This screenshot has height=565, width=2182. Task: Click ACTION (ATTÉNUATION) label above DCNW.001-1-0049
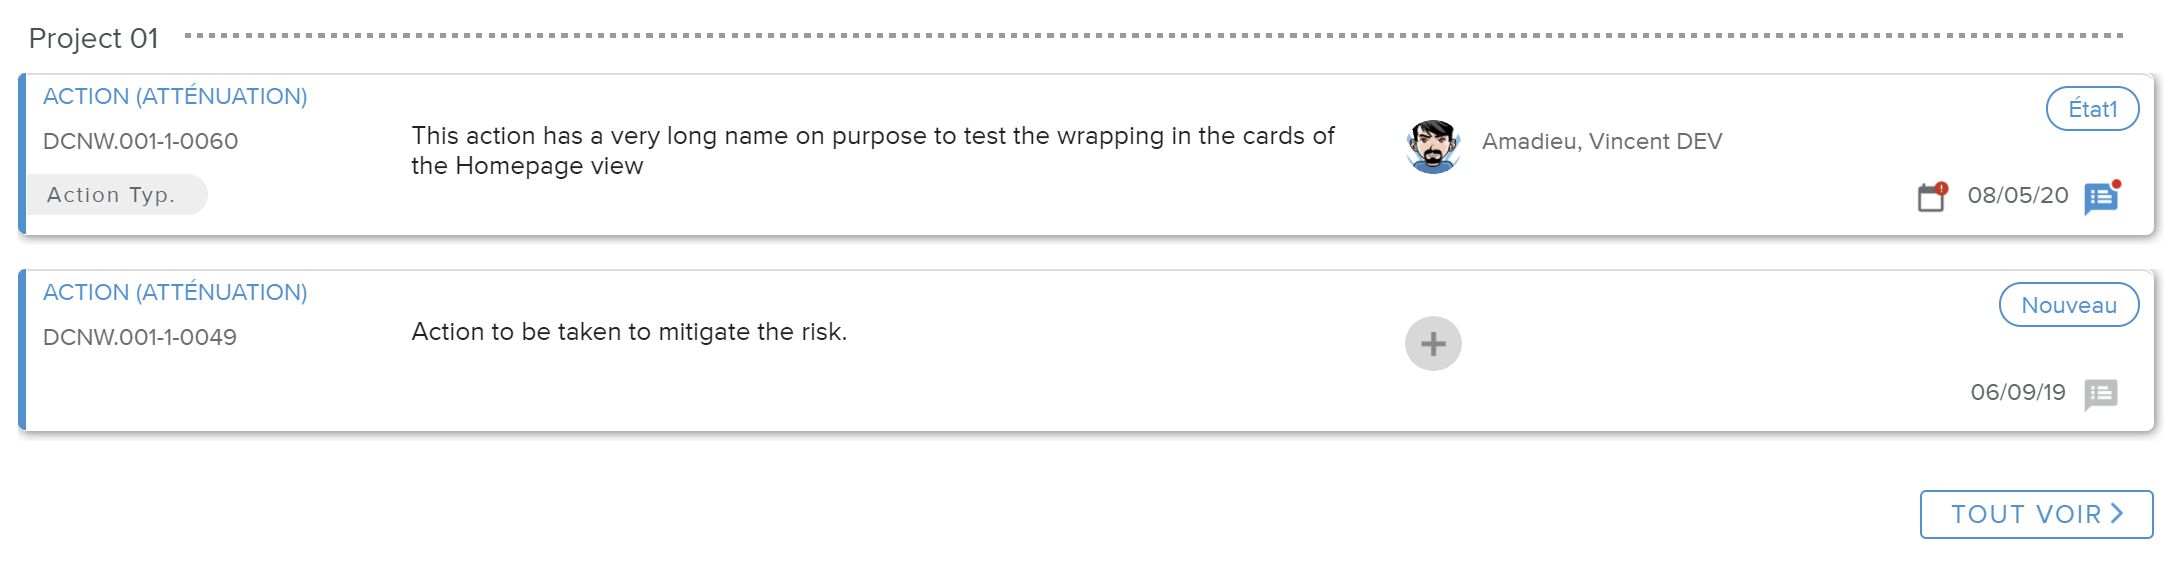(175, 292)
